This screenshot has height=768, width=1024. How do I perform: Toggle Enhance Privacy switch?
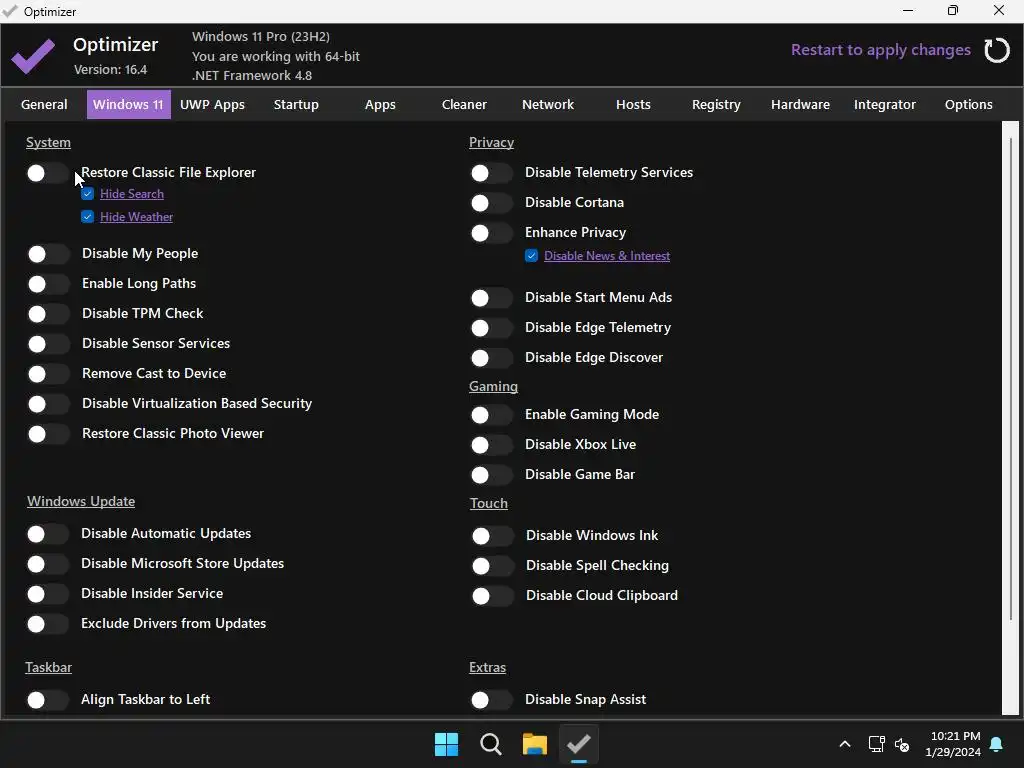(x=491, y=233)
